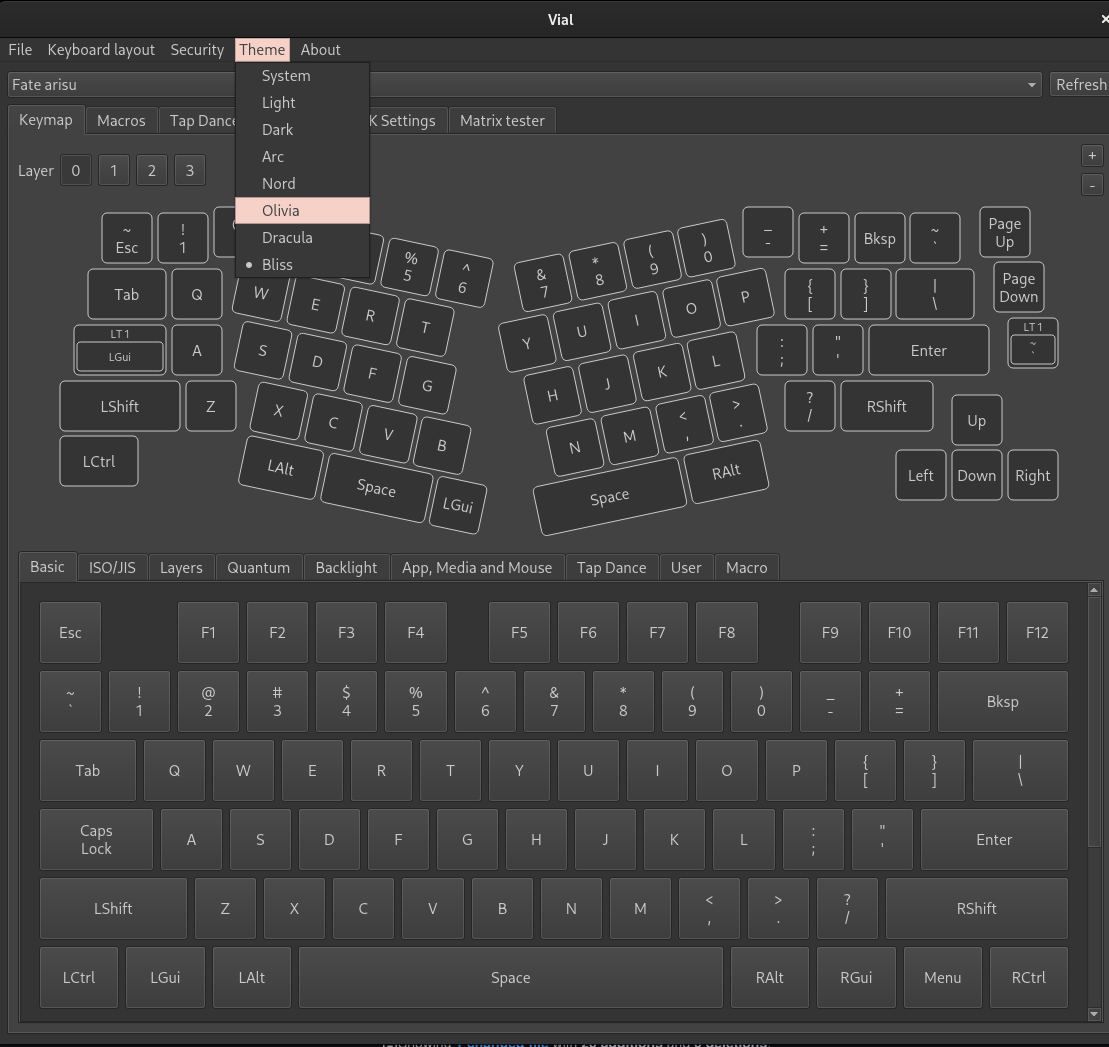
Task: Click the LT1 LGui key on the keymap
Action: 119,350
